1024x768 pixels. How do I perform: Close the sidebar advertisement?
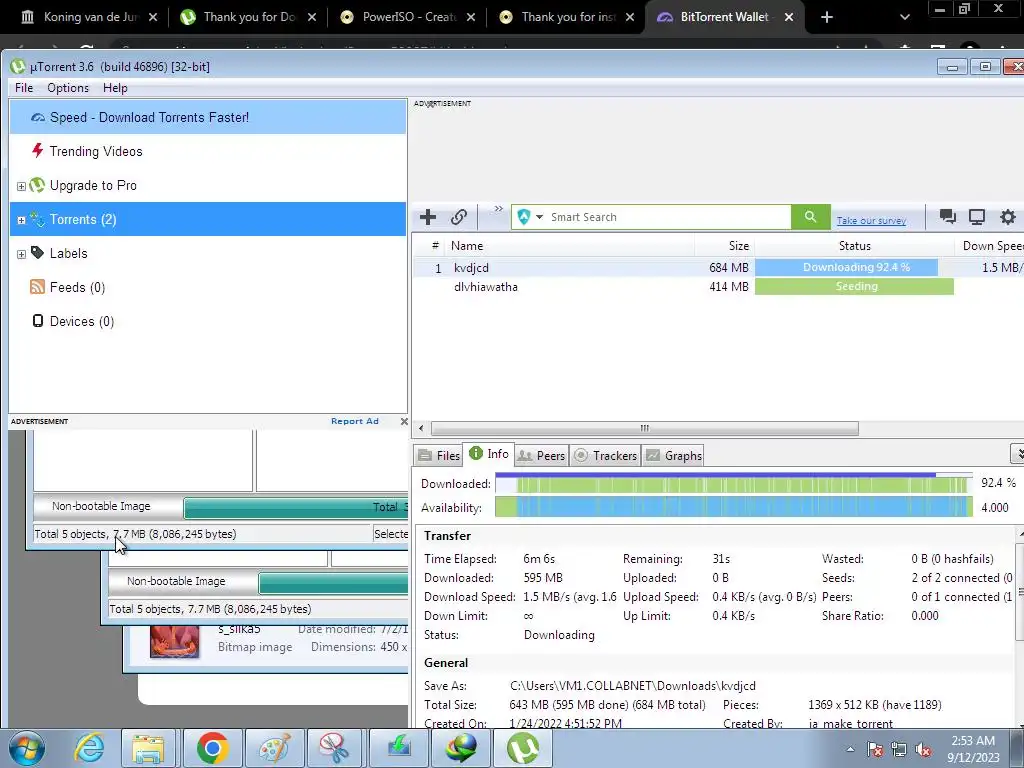tap(404, 421)
